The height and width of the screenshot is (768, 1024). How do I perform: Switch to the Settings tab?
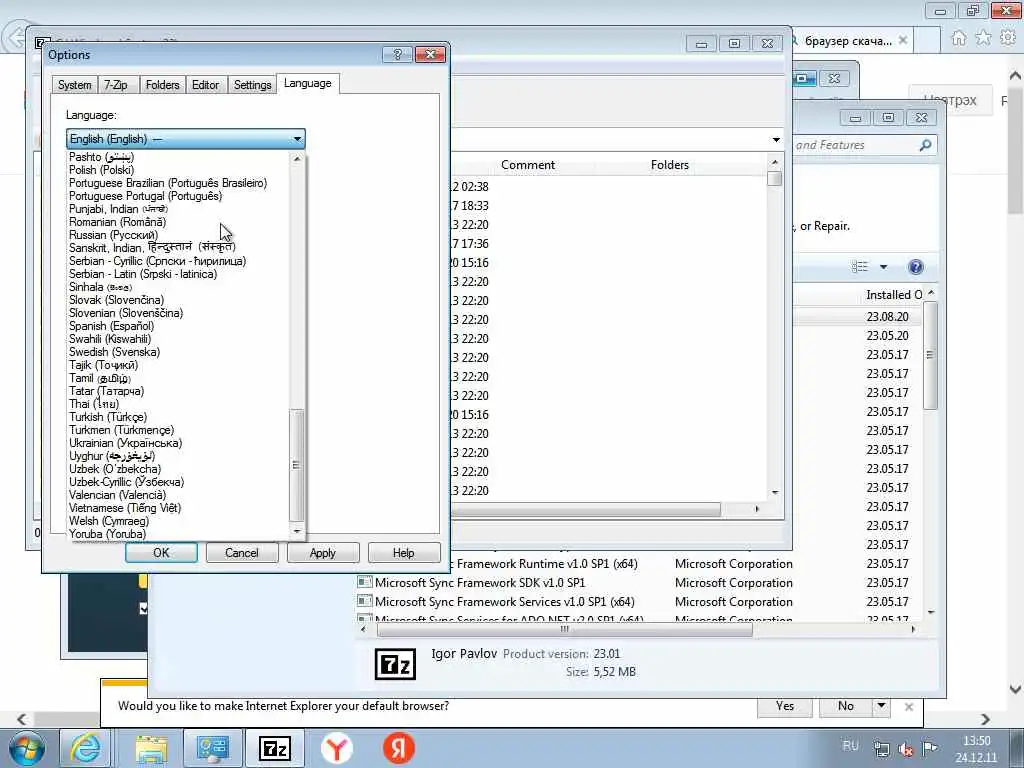[252, 85]
